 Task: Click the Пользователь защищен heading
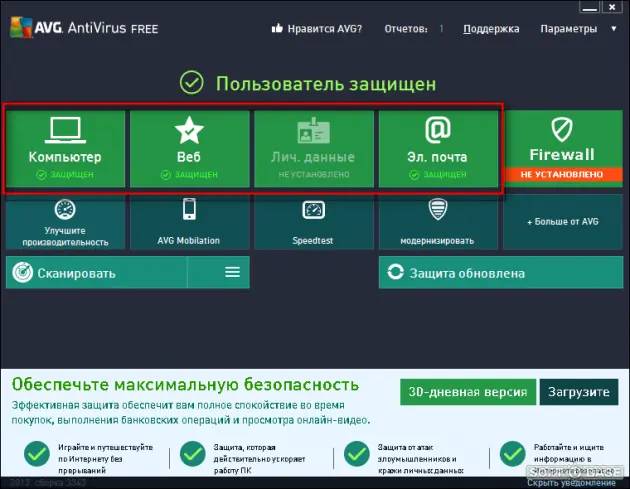click(x=326, y=84)
